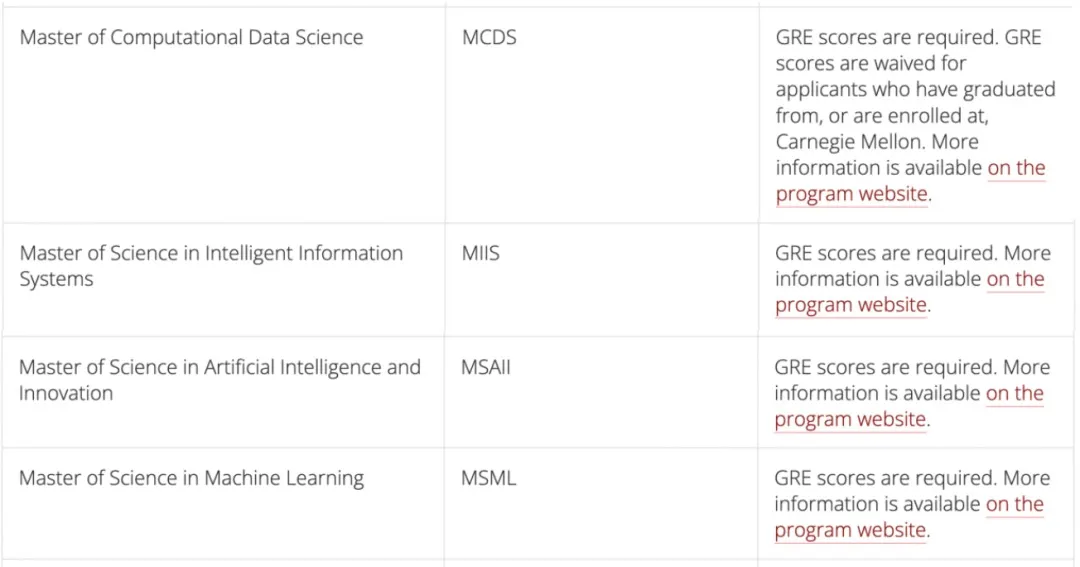The image size is (1080, 567).
Task: Click the Master of Computational Data Science name
Action: click(x=191, y=38)
